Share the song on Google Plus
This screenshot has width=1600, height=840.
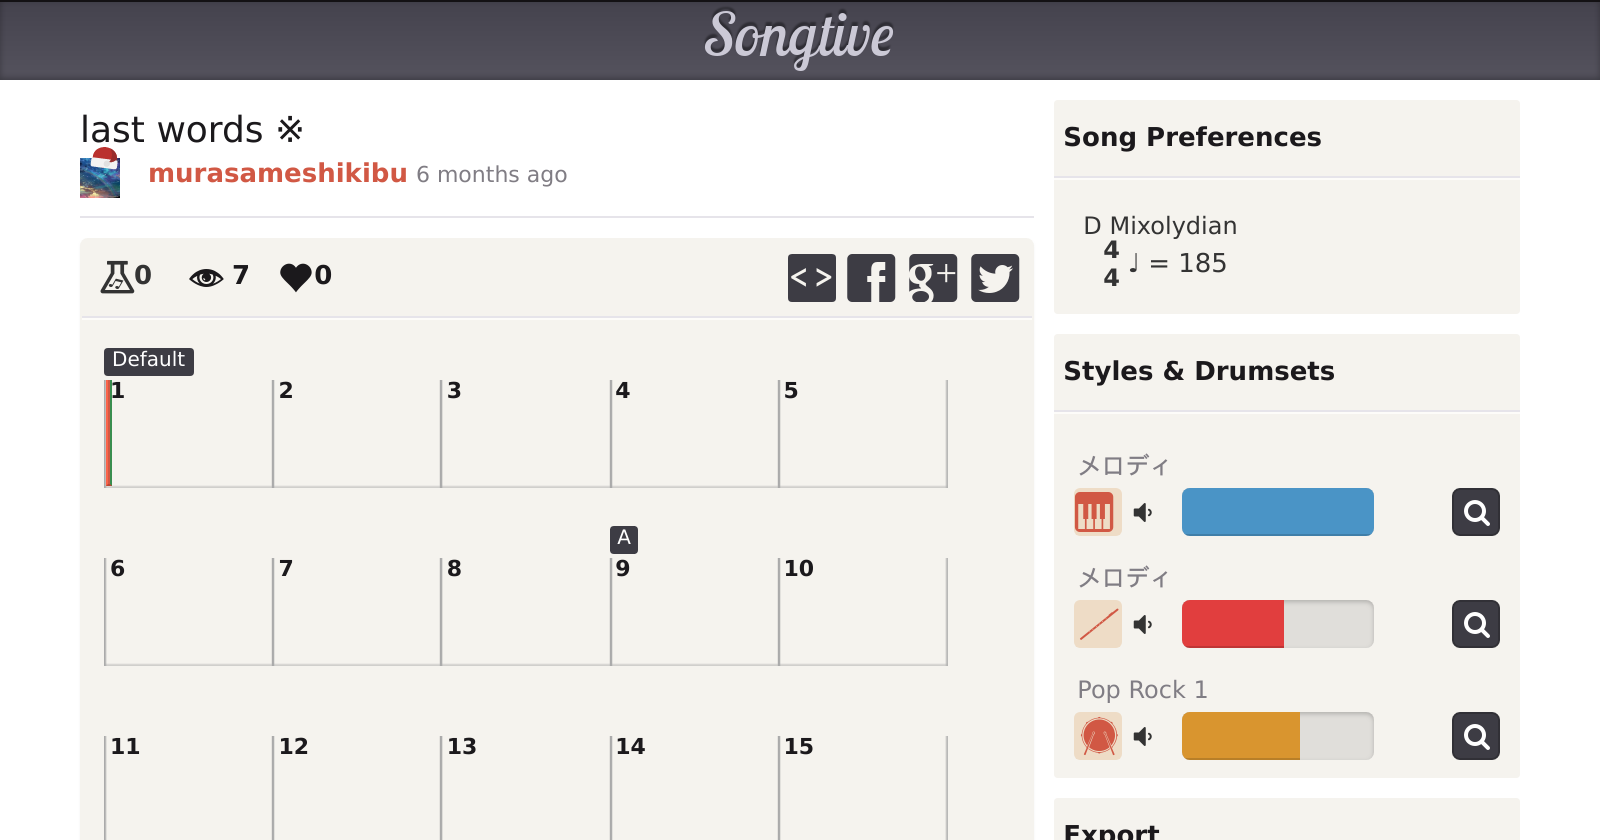pos(932,278)
